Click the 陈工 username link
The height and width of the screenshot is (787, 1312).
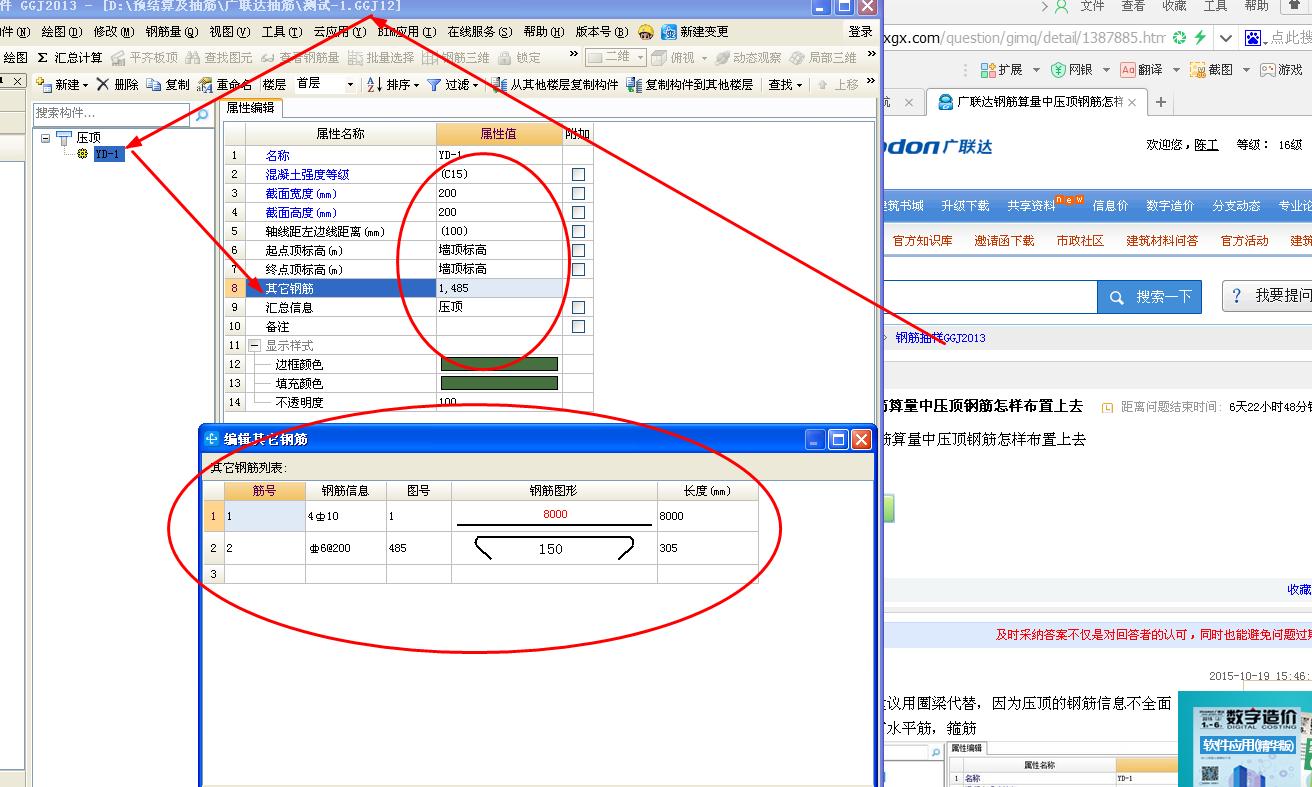pyautogui.click(x=1206, y=145)
